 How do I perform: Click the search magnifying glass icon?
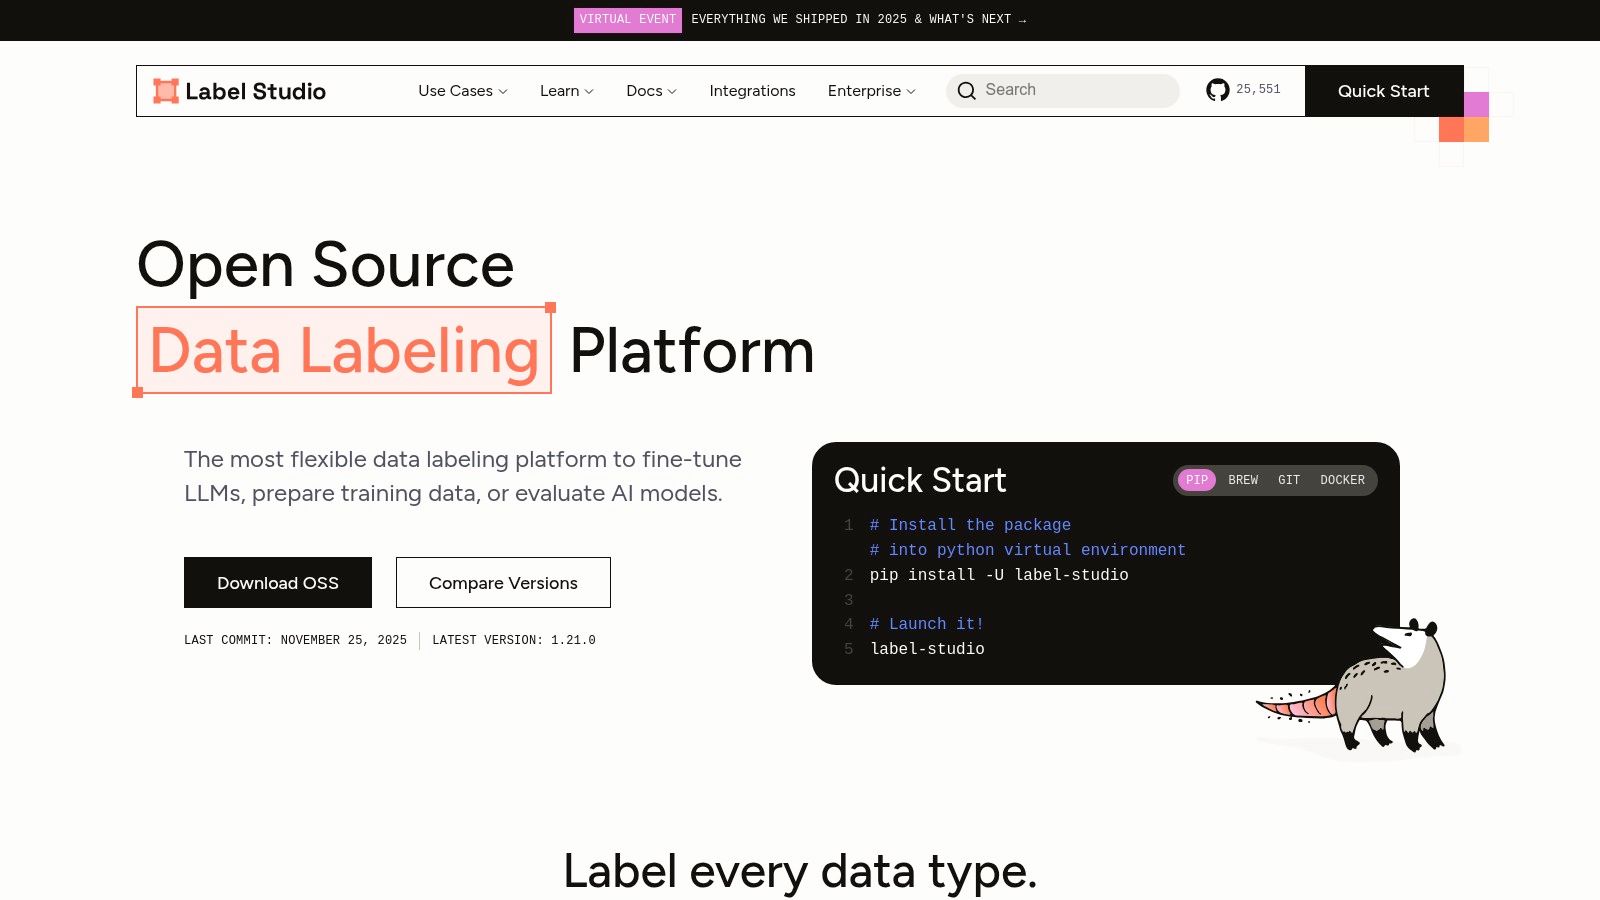(x=966, y=90)
